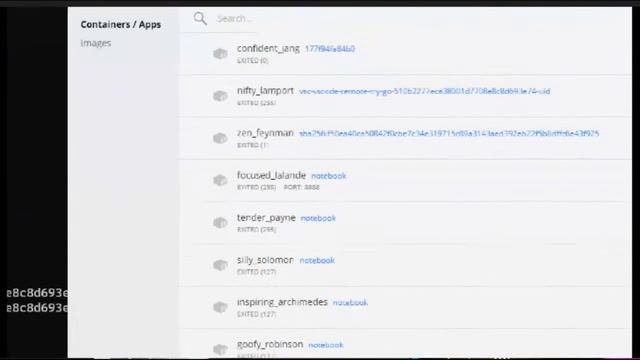
Task: Click the EXITED status under confident_jang
Action: coord(253,61)
